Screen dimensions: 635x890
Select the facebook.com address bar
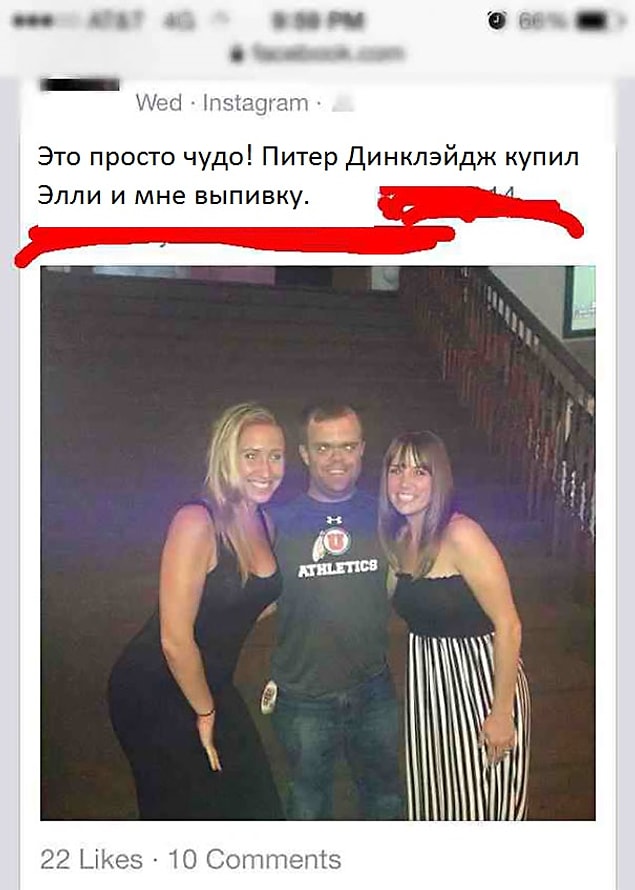point(318,54)
